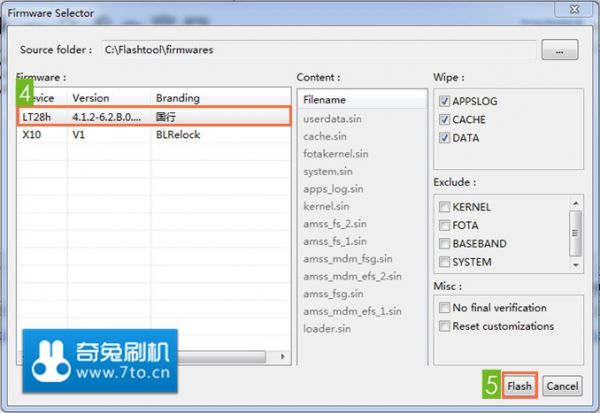Select loader.sin in content list
Image resolution: width=600 pixels, height=413 pixels.
327,329
